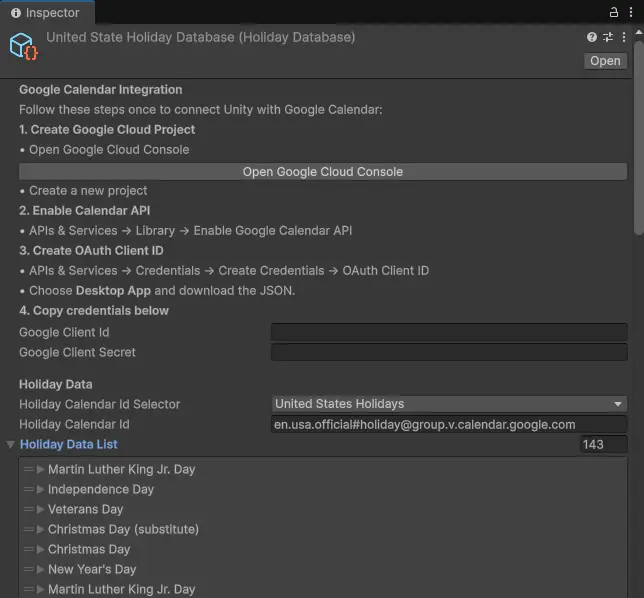The width and height of the screenshot is (644, 598).
Task: Select the Inspector tab
Action: tap(46, 13)
